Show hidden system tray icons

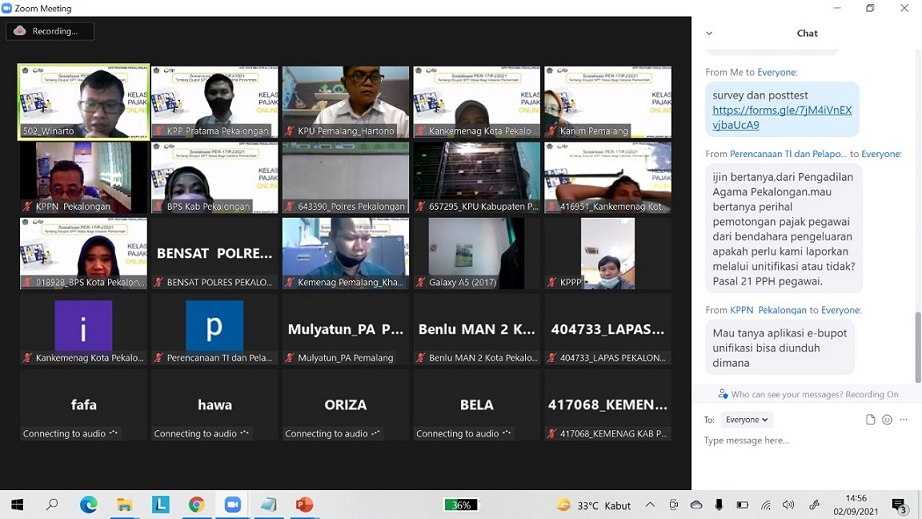tap(650, 505)
